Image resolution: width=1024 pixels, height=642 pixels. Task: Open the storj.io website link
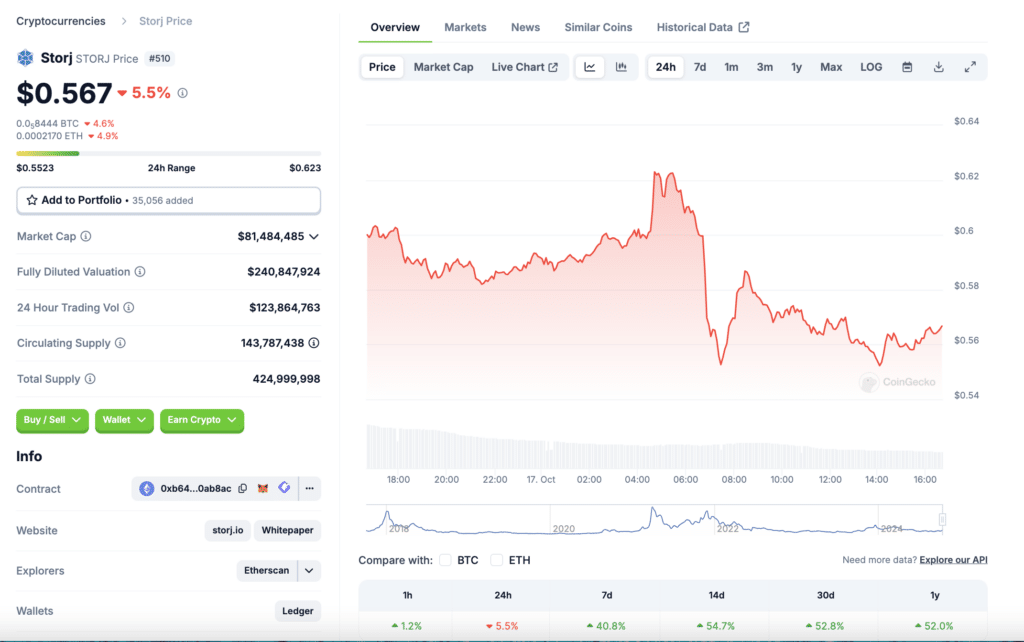[x=227, y=530]
